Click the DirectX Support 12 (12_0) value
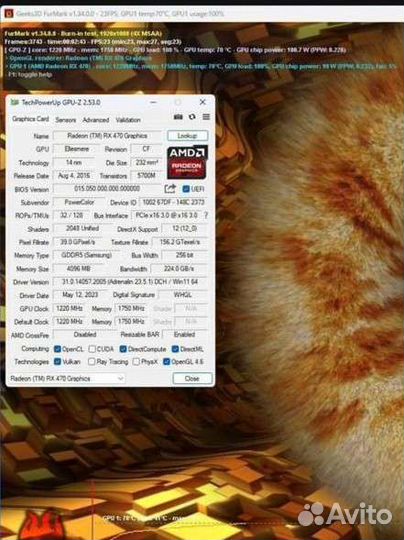The height and width of the screenshot is (540, 404). 184,229
